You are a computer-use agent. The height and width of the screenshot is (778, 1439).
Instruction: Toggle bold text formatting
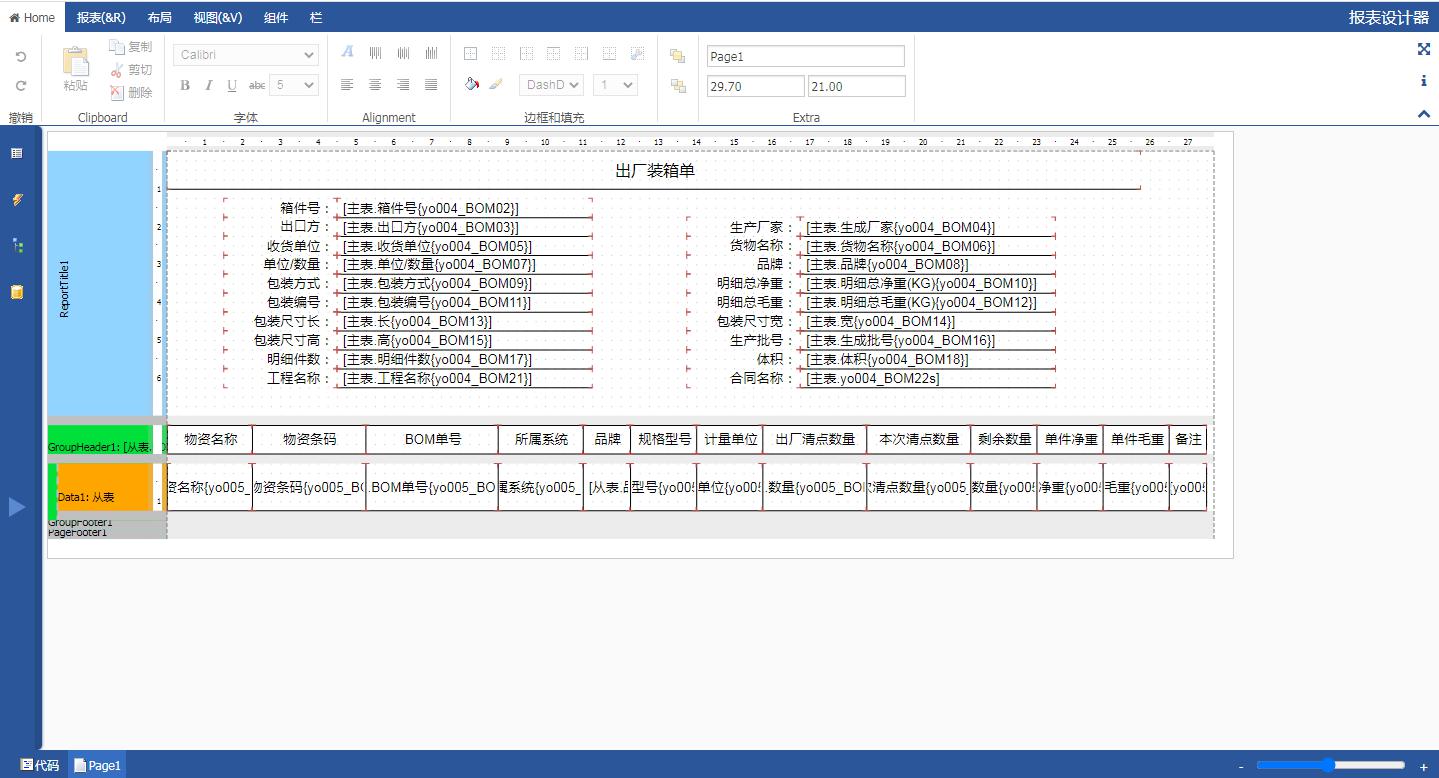click(185, 86)
